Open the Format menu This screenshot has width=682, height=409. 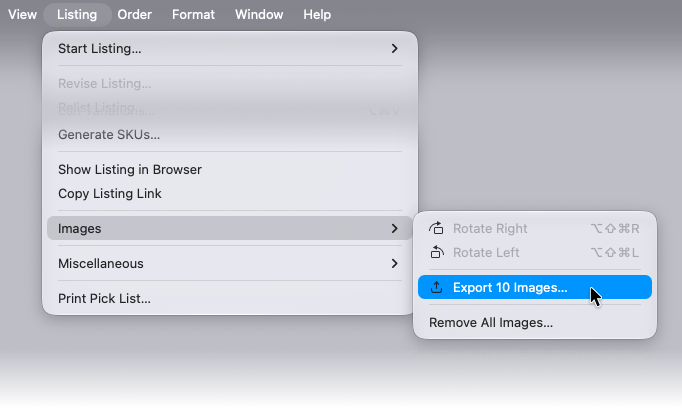[x=193, y=14]
